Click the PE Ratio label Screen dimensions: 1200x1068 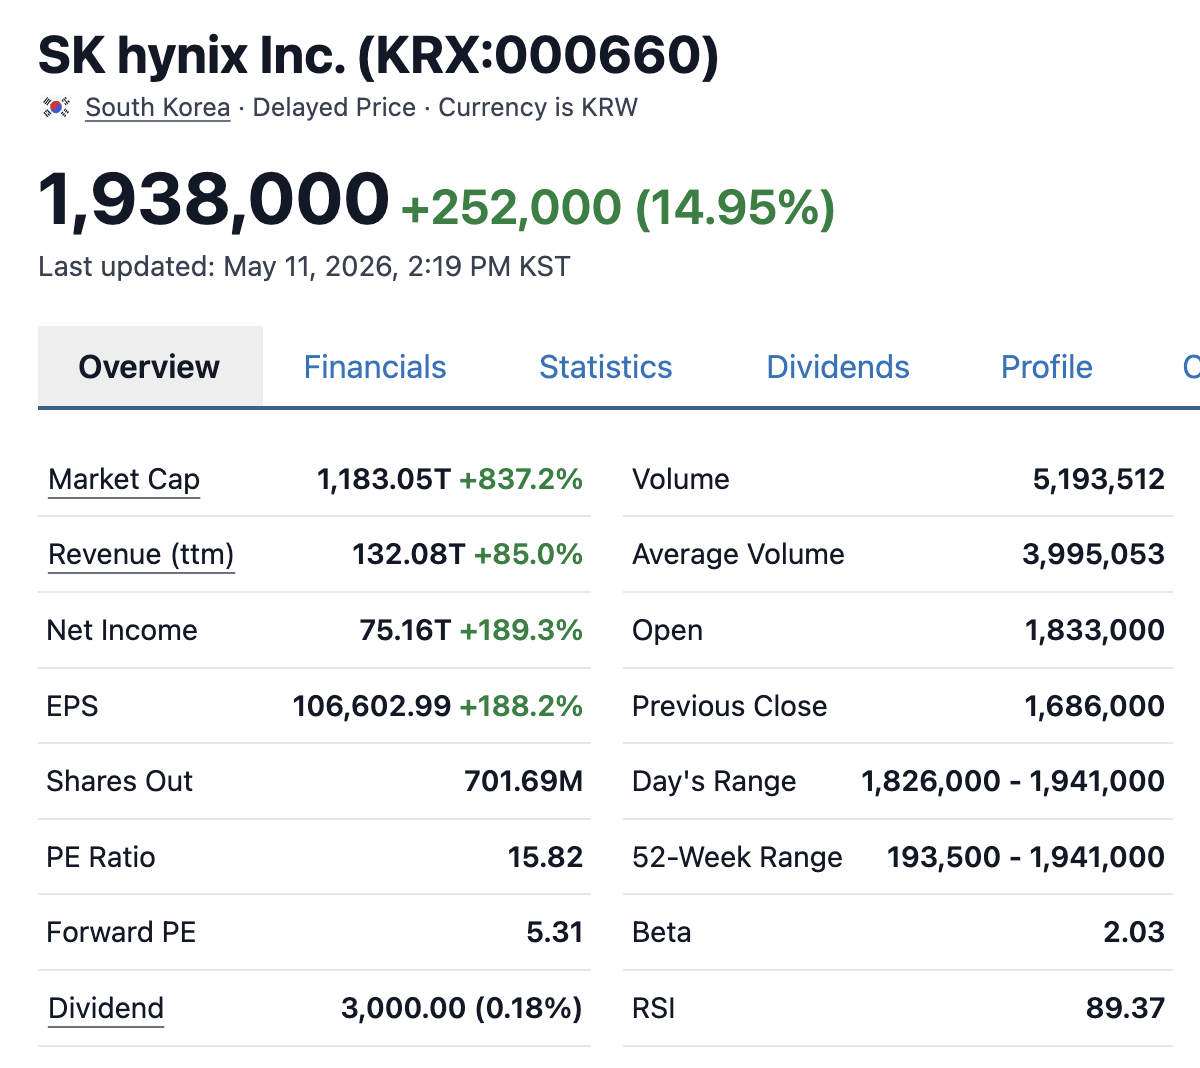tap(101, 857)
